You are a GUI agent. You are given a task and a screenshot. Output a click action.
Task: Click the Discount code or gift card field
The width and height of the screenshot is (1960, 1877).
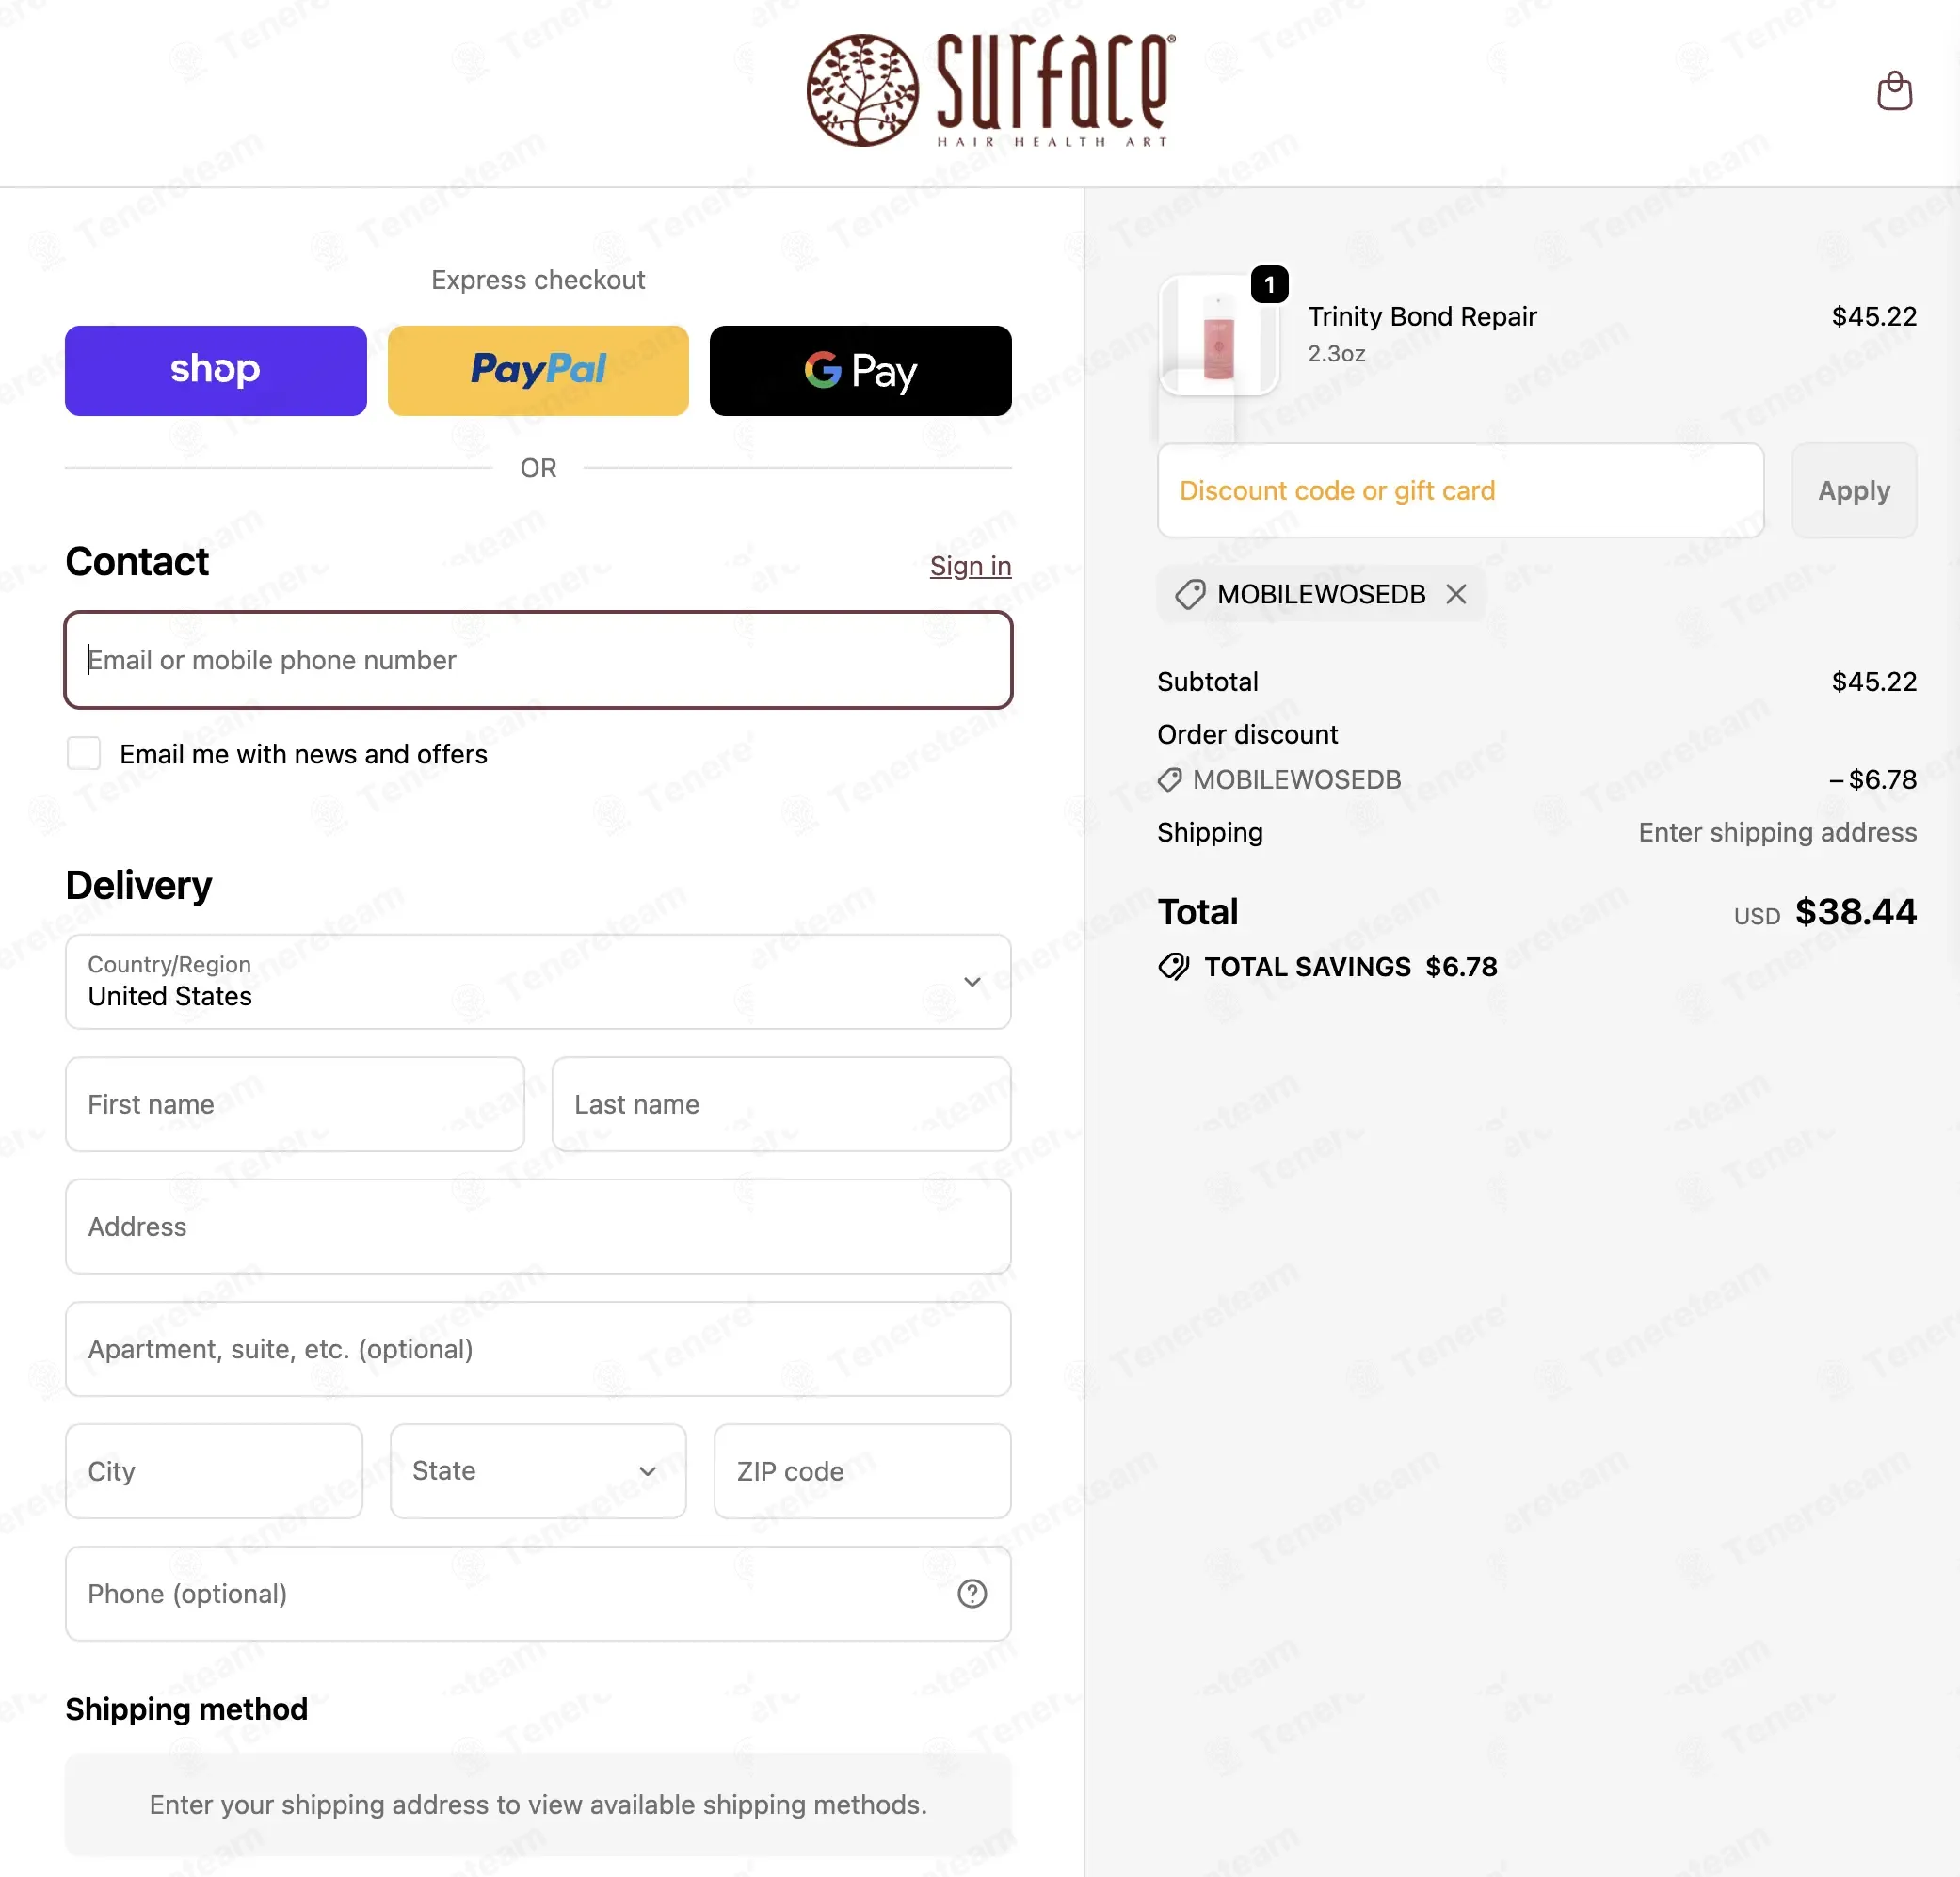1460,490
